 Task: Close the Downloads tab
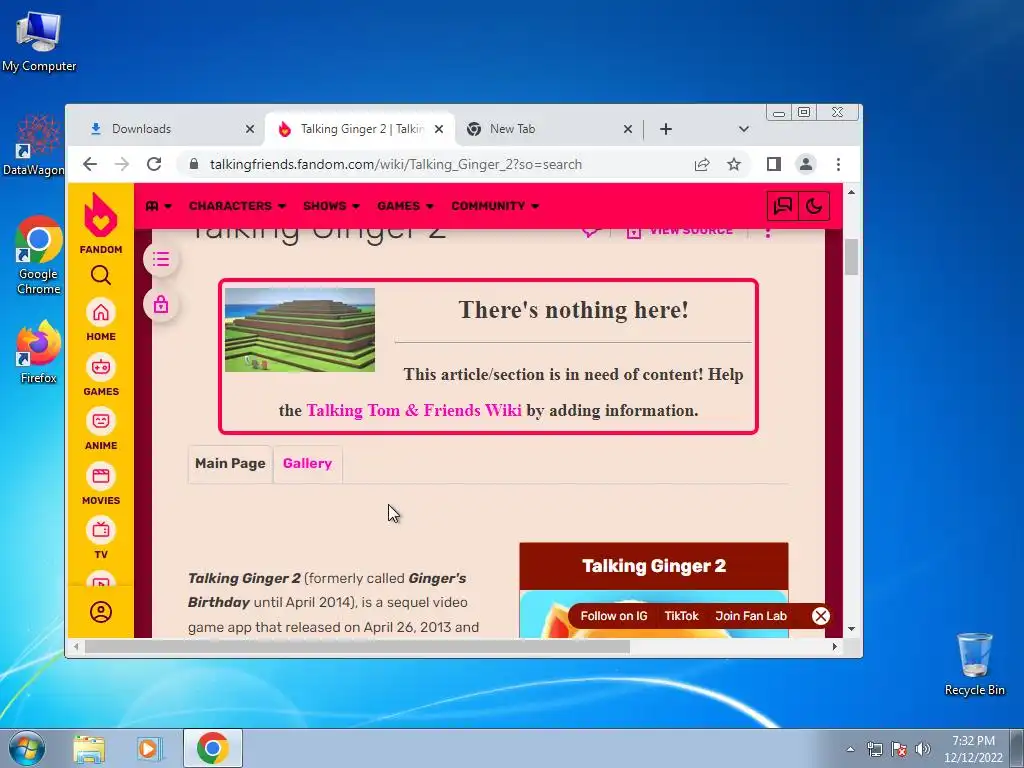click(x=249, y=129)
